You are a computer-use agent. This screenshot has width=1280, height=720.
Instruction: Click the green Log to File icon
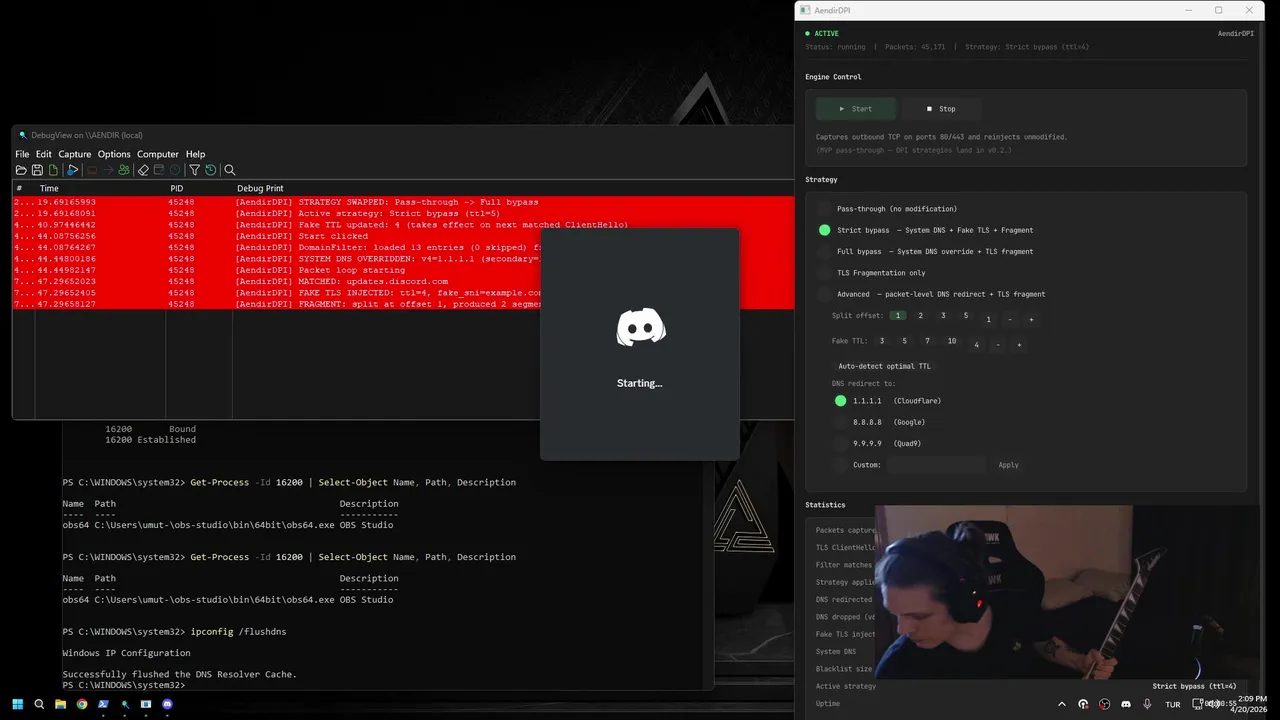(53, 170)
